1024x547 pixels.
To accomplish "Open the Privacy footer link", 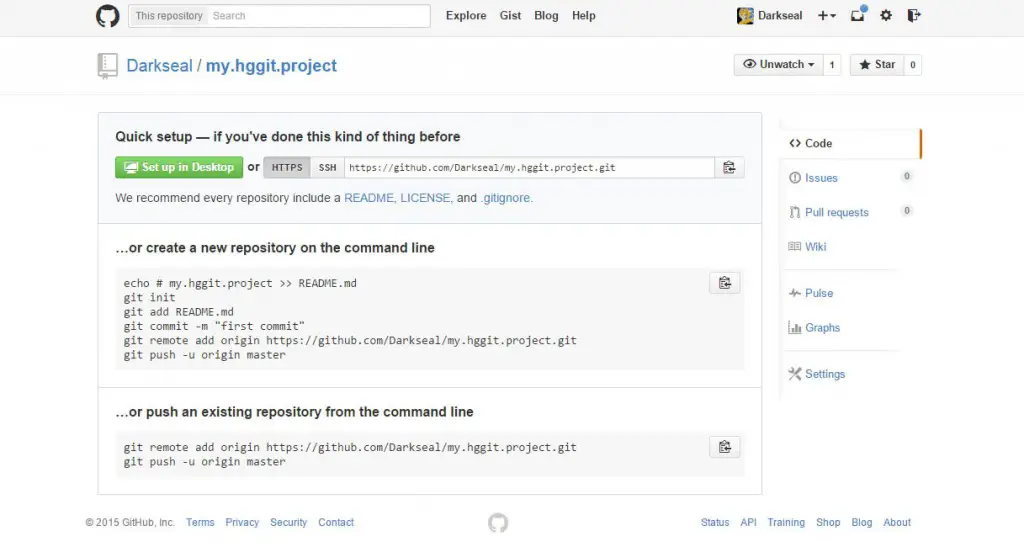I will pos(242,522).
